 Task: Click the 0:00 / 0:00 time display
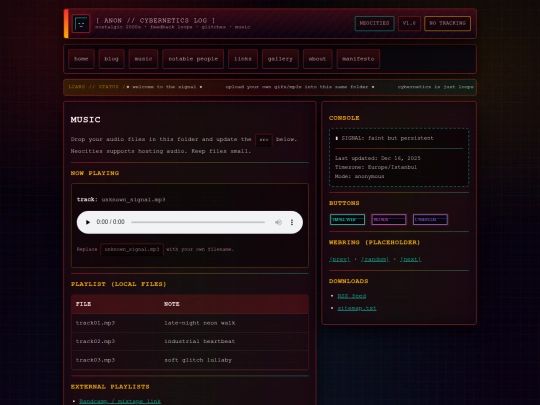(x=111, y=222)
